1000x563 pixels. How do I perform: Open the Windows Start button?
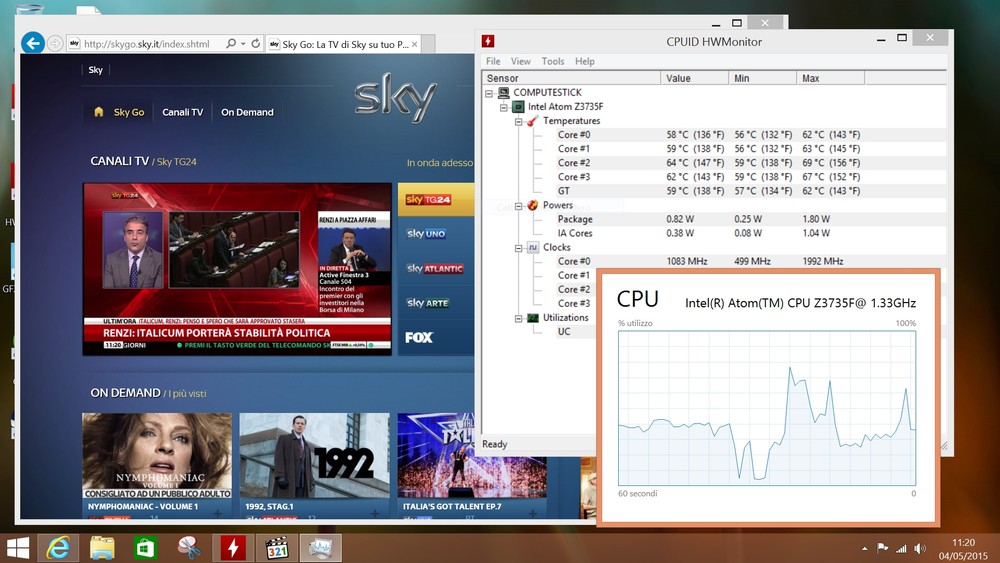18,548
